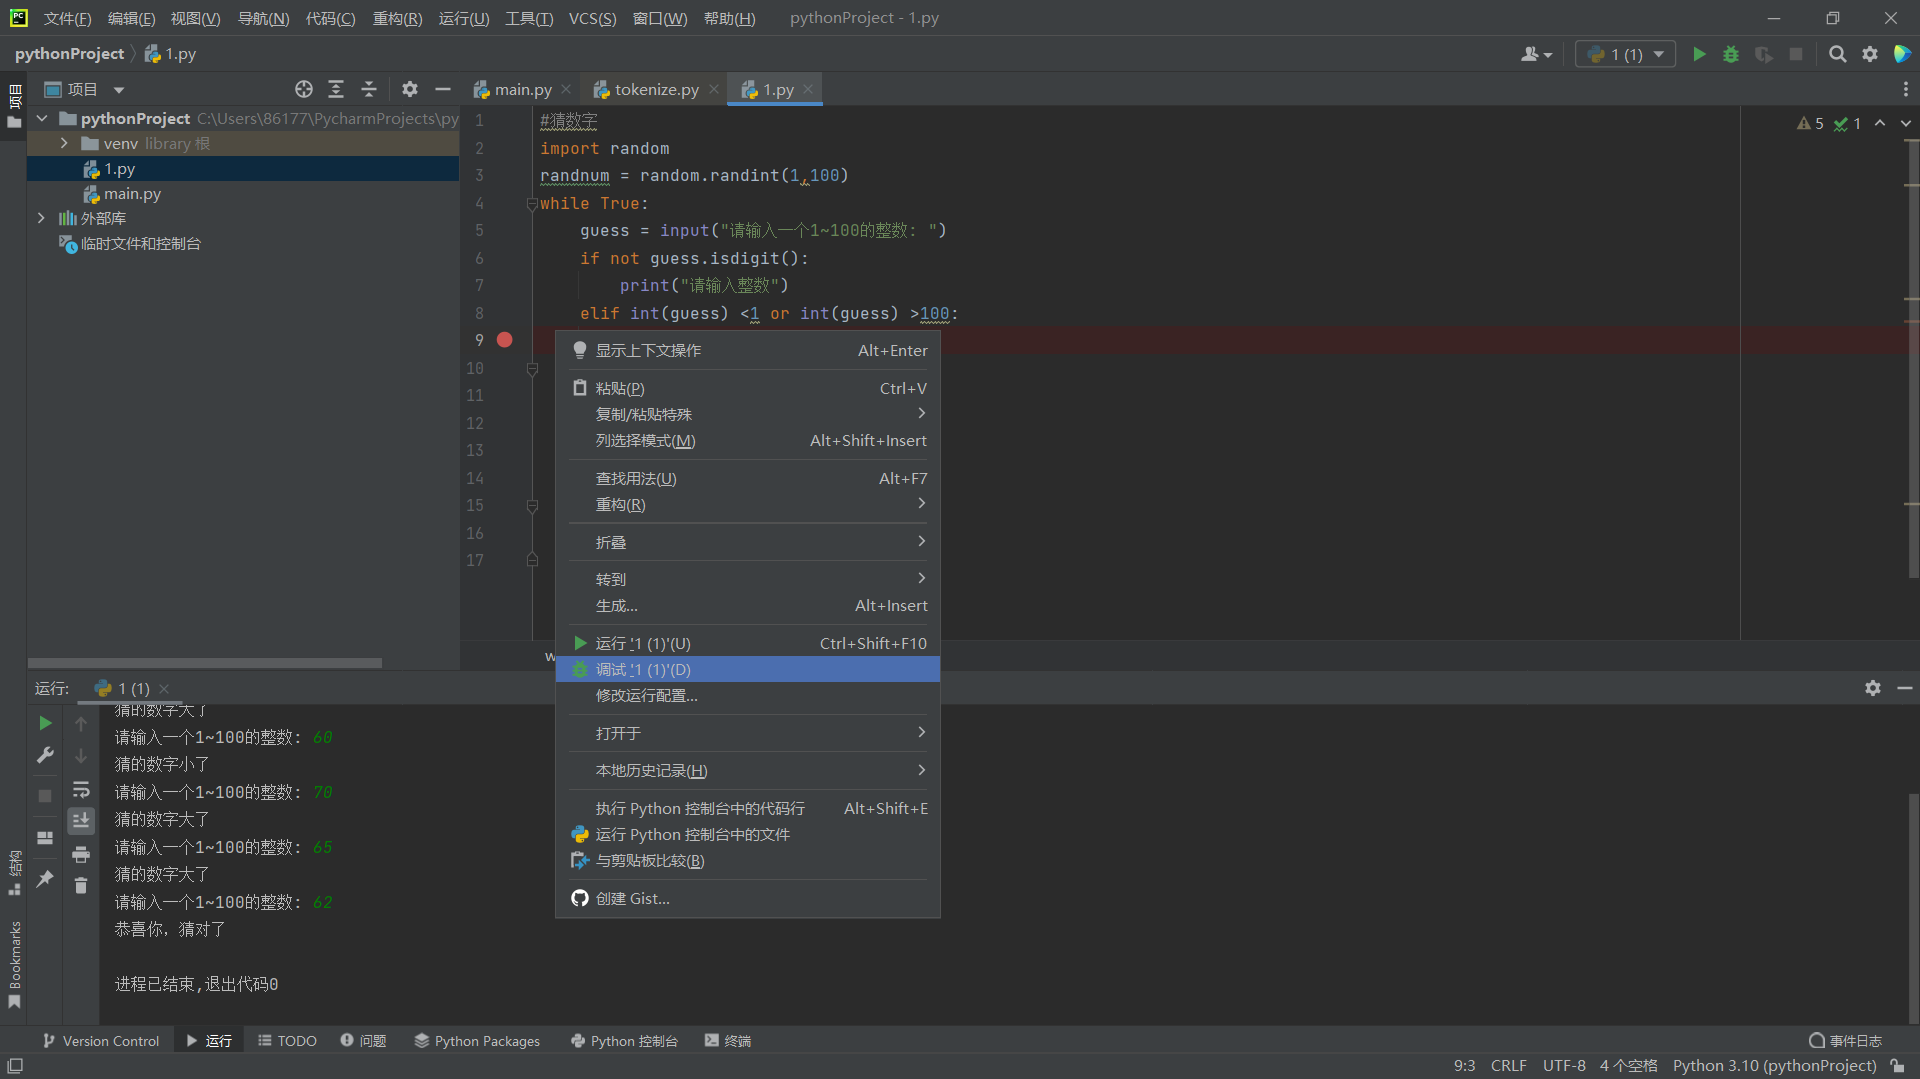Open Version Control tool window
The width and height of the screenshot is (1920, 1079).
[x=100, y=1041]
